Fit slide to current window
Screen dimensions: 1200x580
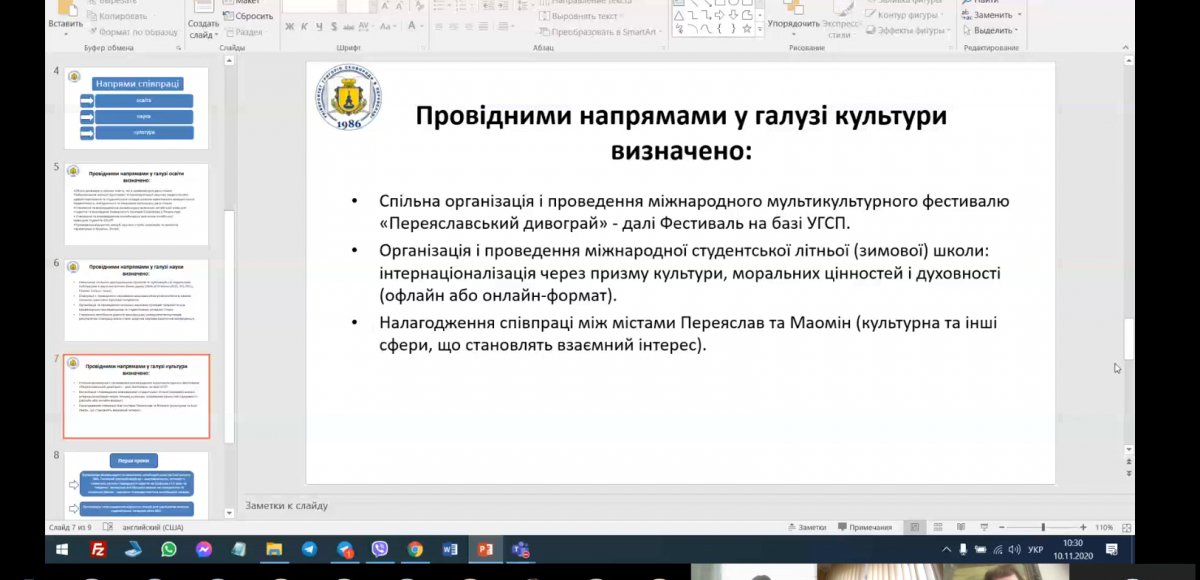1127,527
